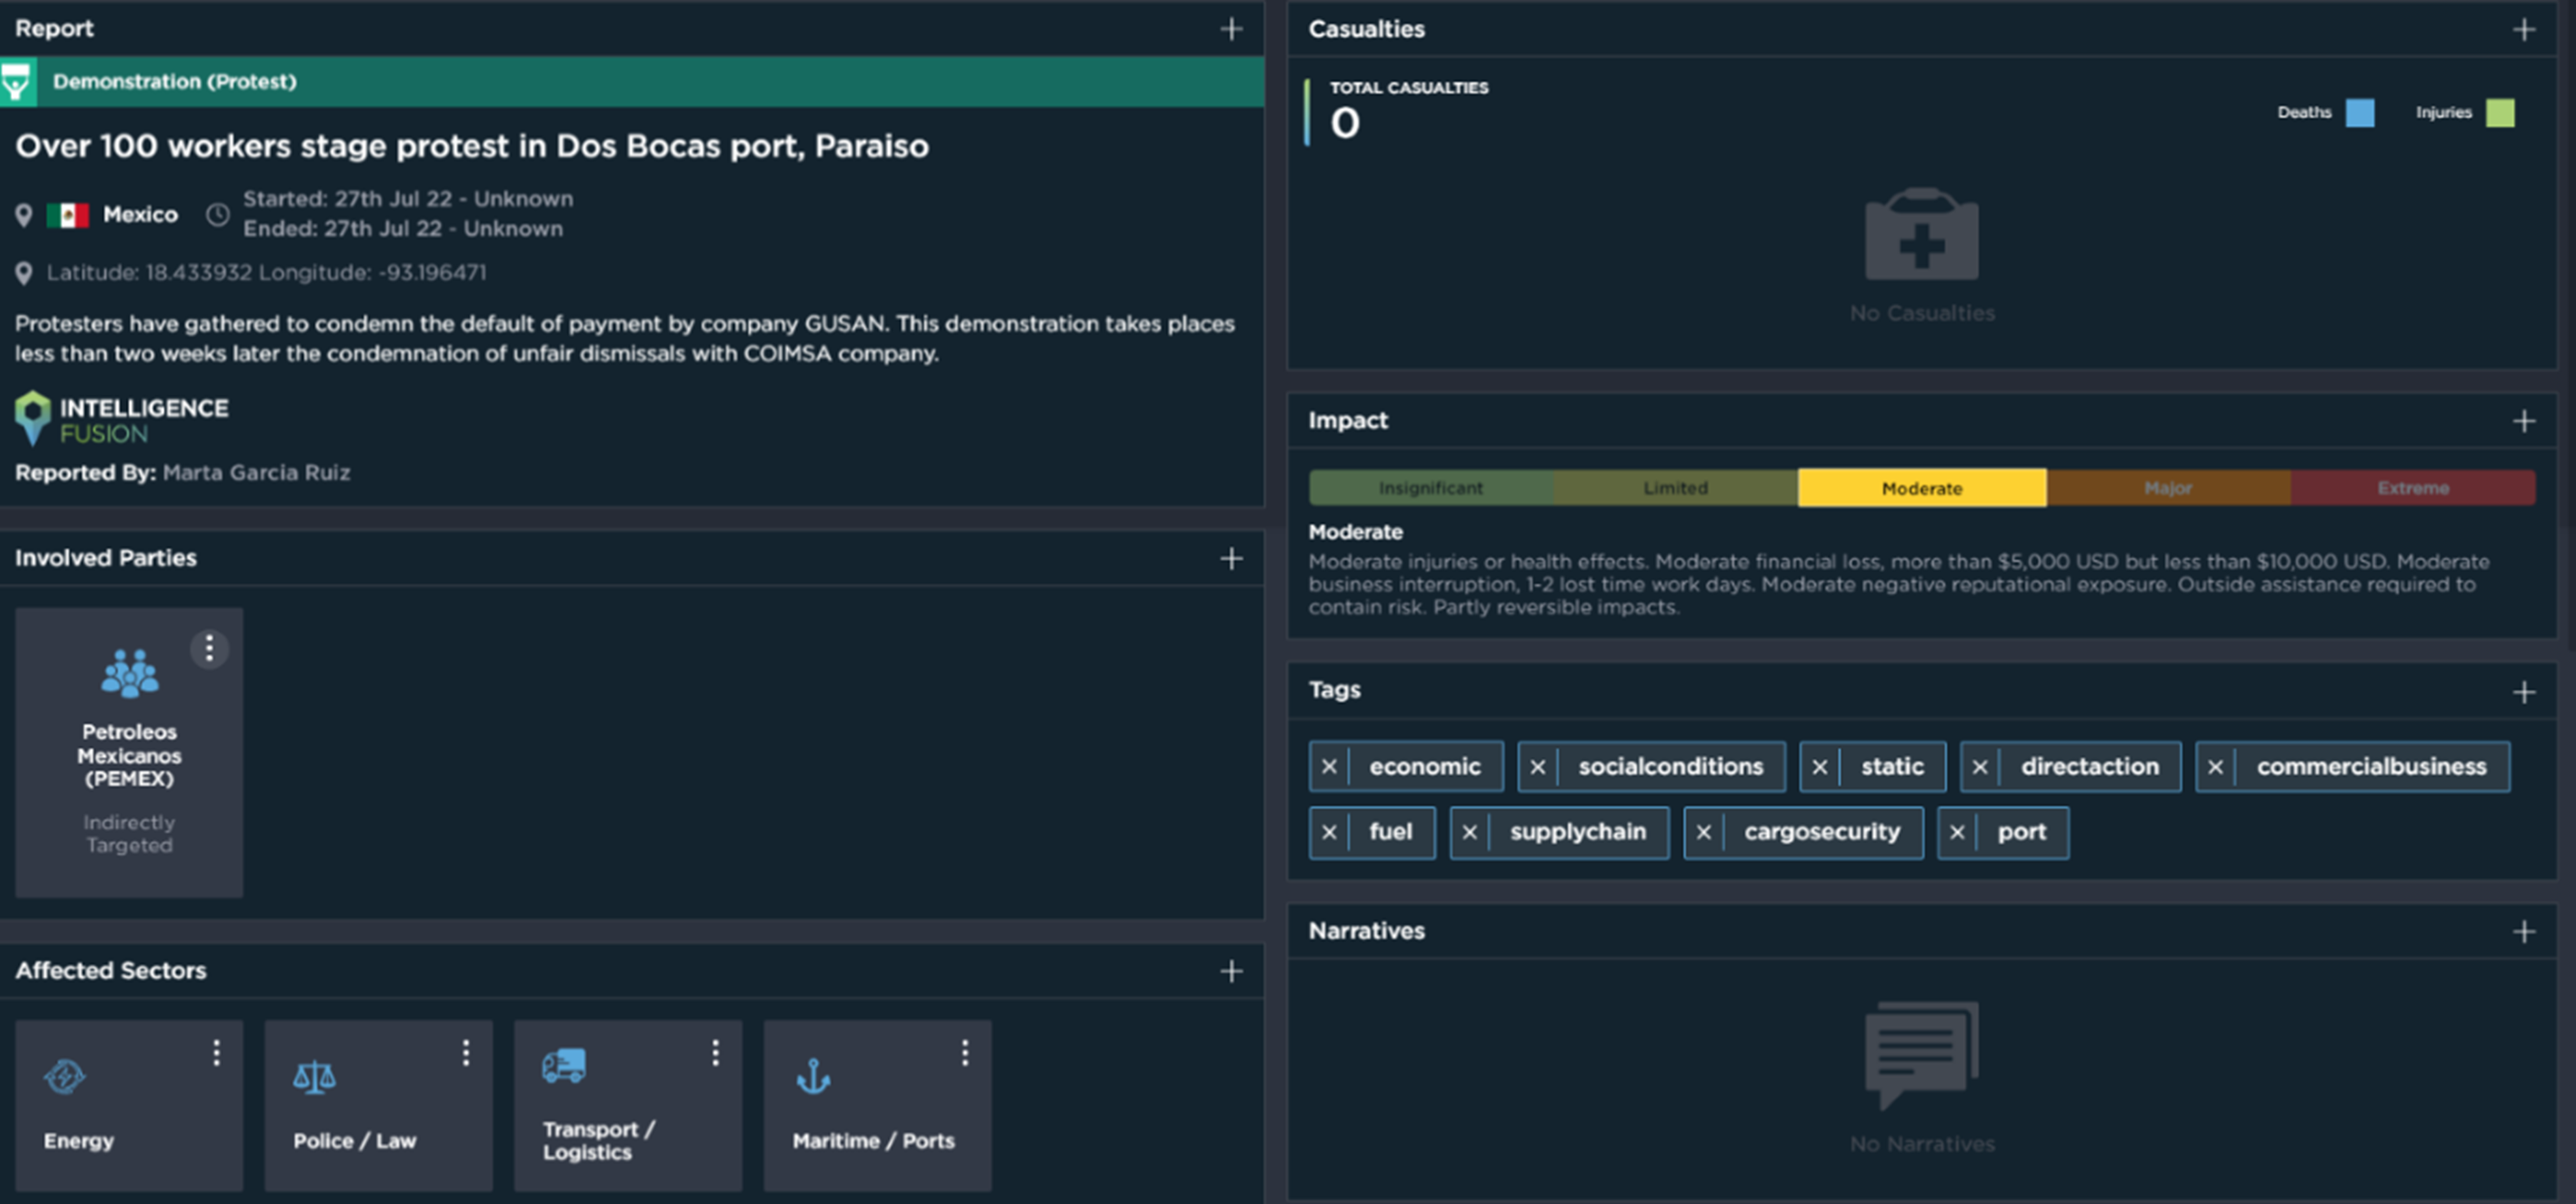Open Transport / Logistics card options menu
Image resolution: width=2576 pixels, height=1204 pixels.
point(715,1052)
